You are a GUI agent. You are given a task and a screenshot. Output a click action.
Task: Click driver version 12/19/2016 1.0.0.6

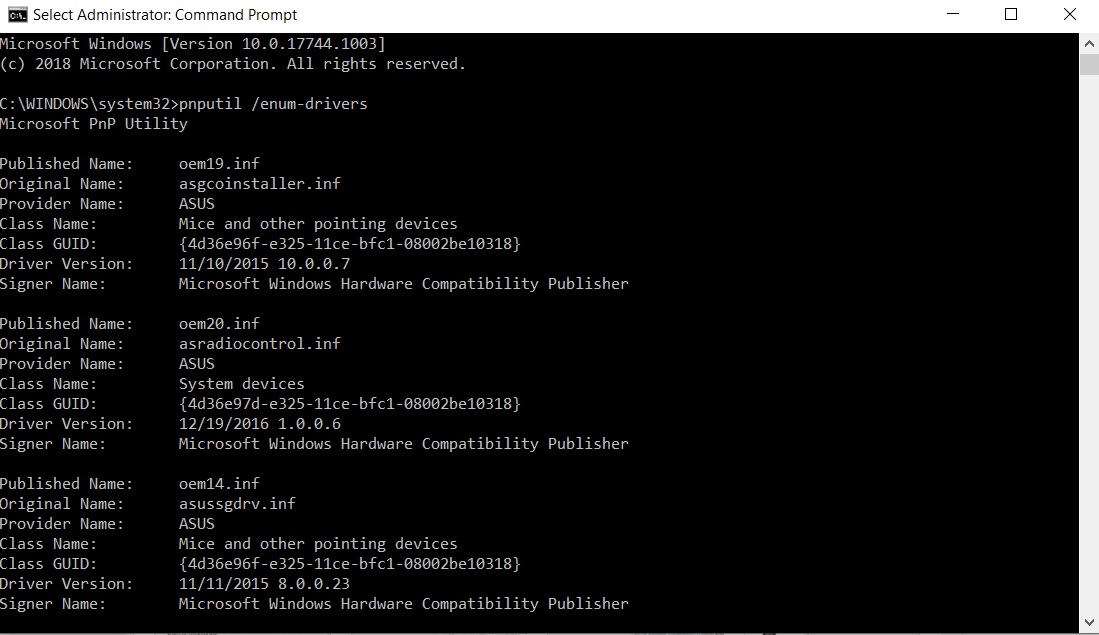click(x=260, y=424)
